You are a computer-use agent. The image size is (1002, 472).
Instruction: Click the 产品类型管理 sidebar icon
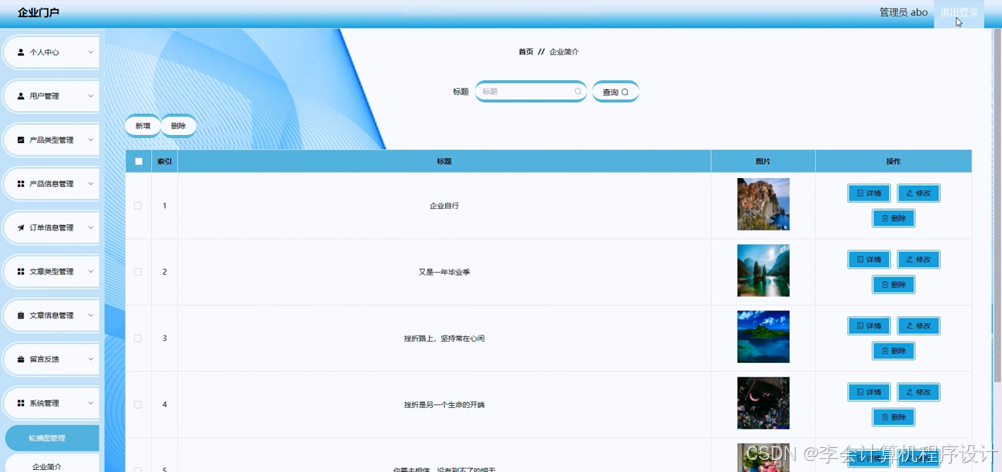click(21, 140)
